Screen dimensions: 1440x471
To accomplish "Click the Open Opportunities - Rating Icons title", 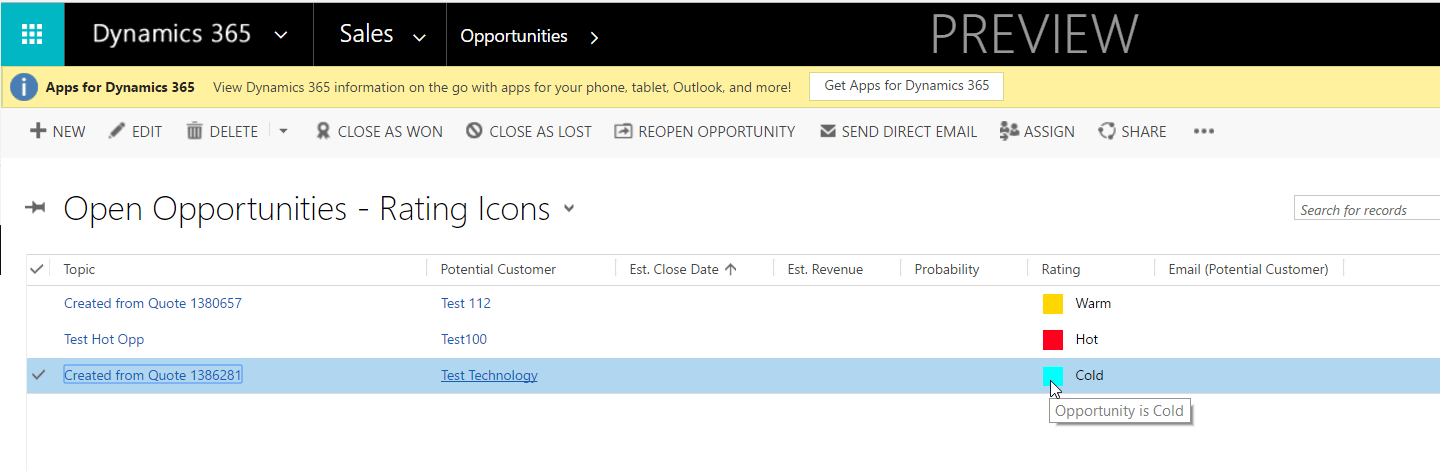I will click(x=307, y=209).
